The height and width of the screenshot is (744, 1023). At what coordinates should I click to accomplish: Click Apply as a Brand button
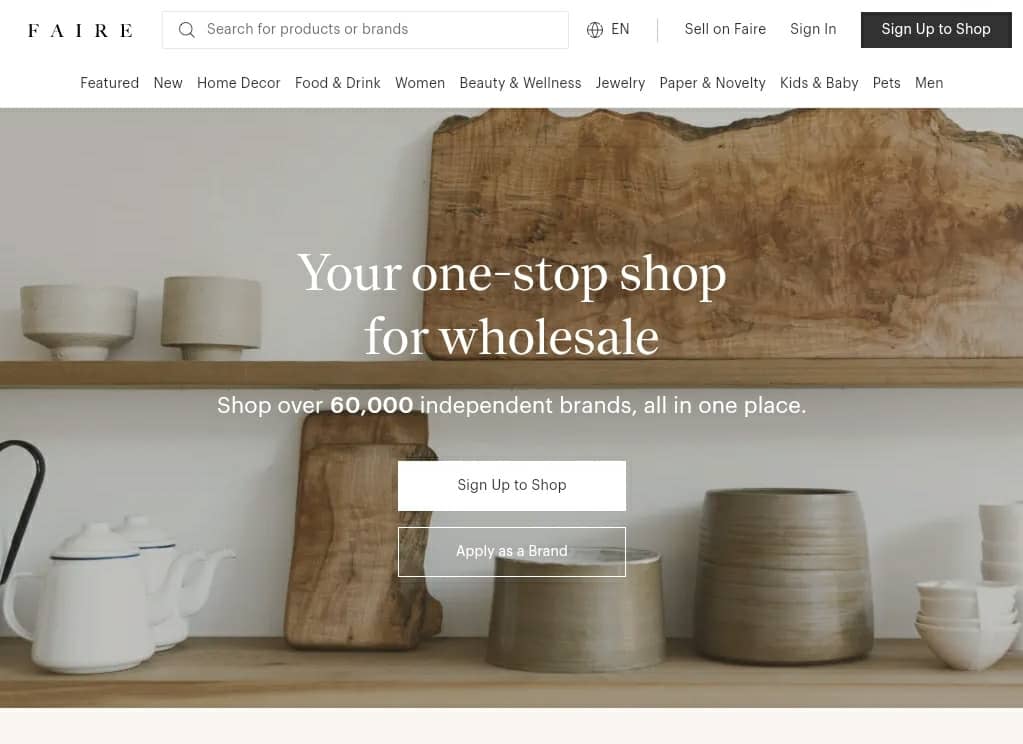pos(512,551)
